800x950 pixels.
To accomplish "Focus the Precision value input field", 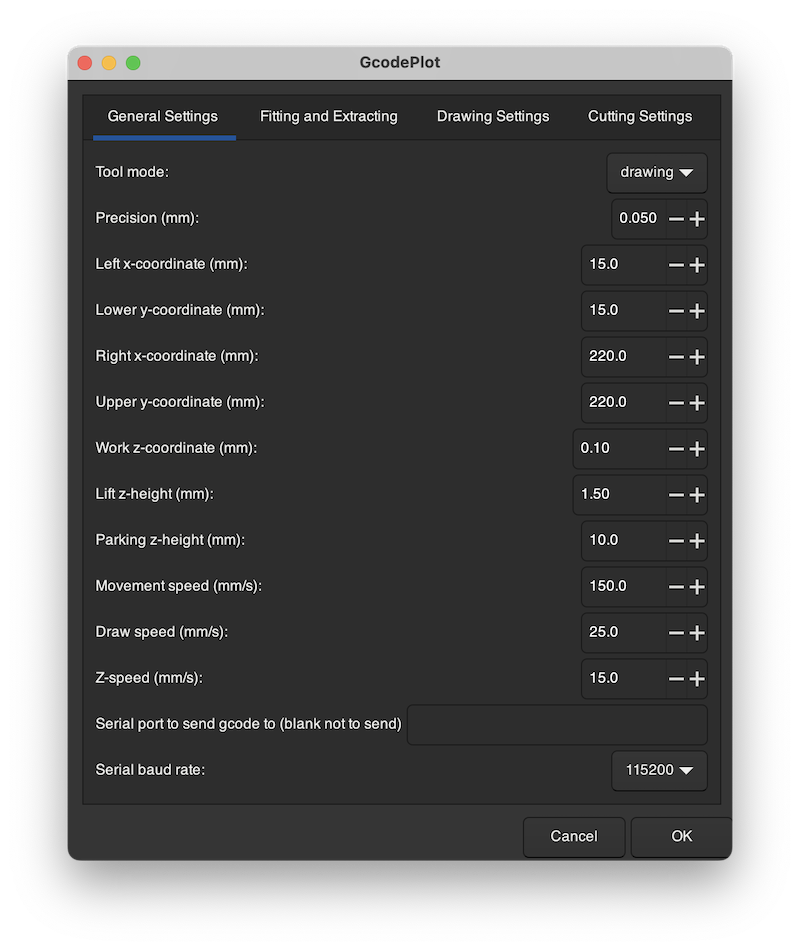I will coord(638,219).
